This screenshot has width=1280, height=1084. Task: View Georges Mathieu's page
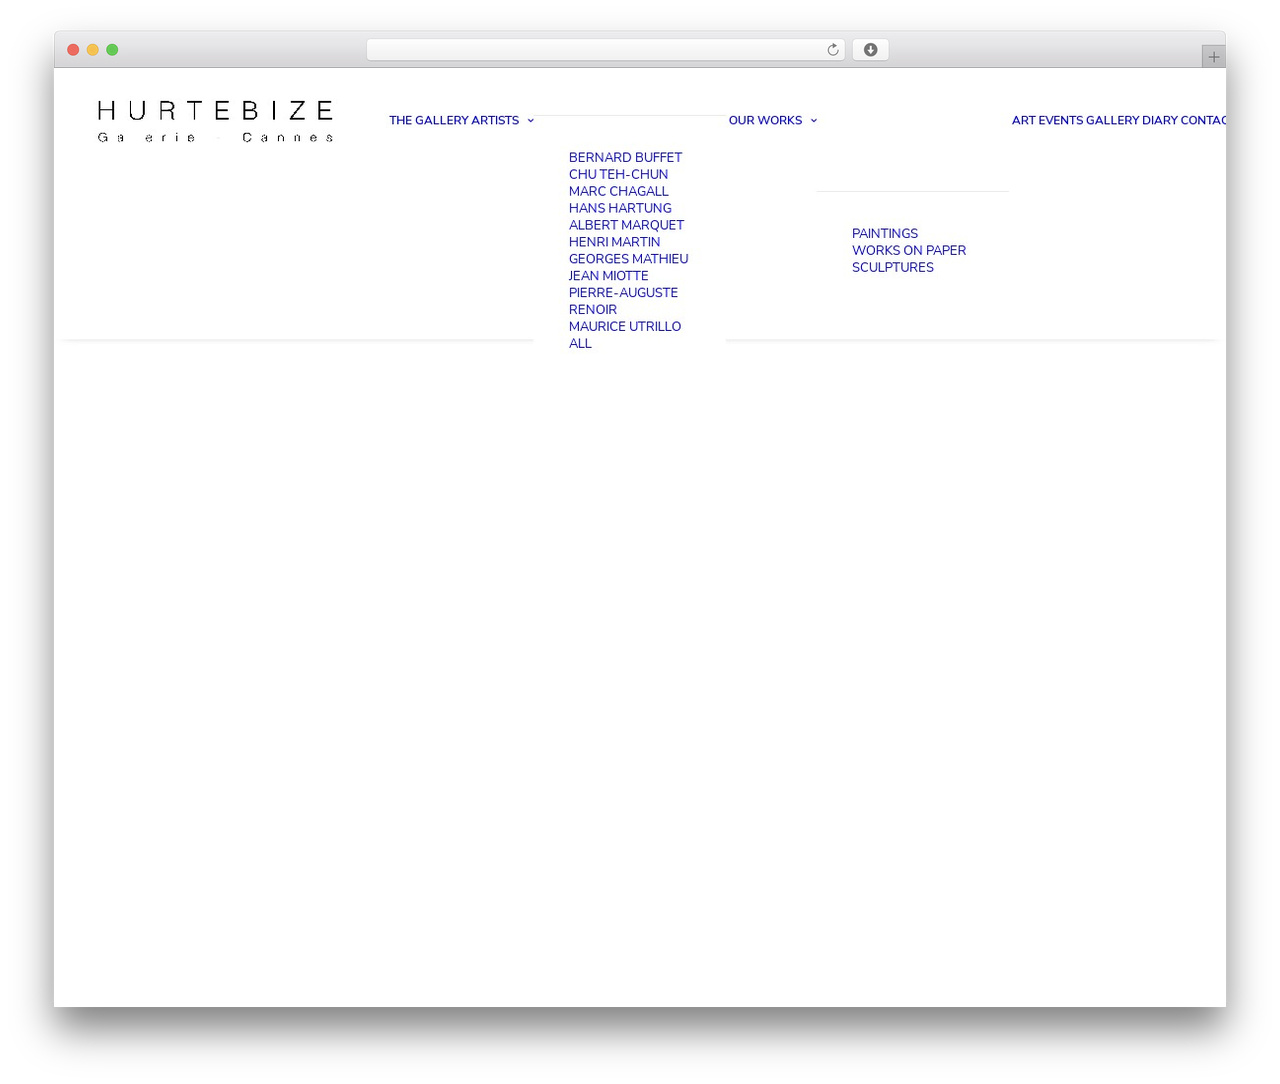pyautogui.click(x=628, y=259)
